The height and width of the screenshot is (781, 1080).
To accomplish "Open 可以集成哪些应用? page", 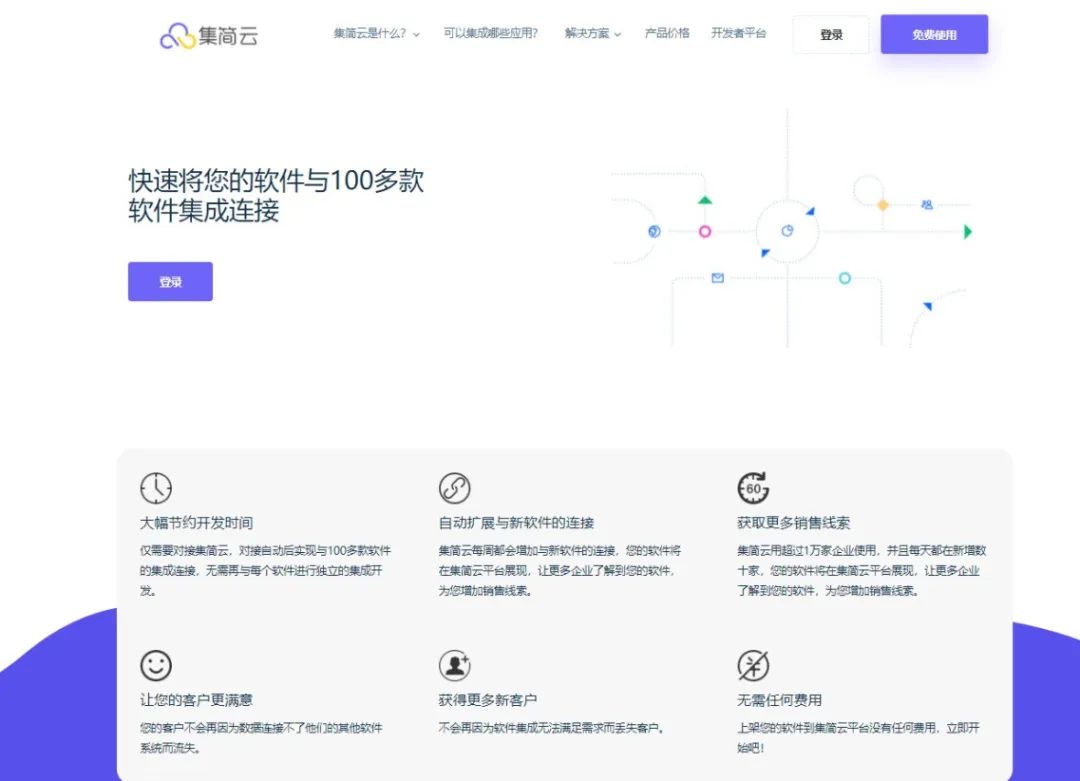I will pos(491,33).
